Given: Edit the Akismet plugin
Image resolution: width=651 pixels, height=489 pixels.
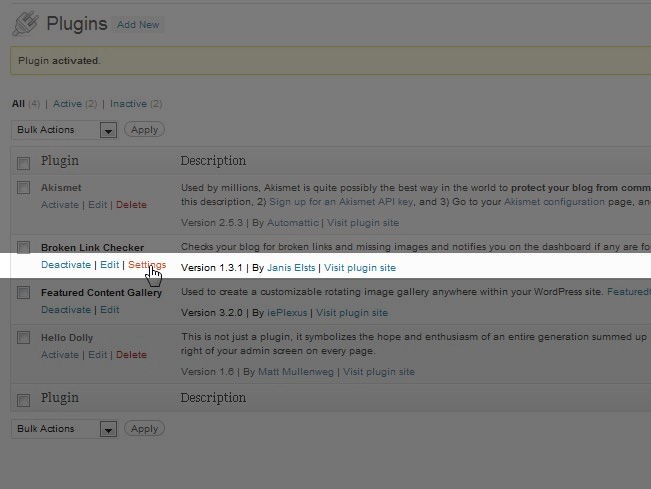Looking at the screenshot, I should tap(98, 205).
